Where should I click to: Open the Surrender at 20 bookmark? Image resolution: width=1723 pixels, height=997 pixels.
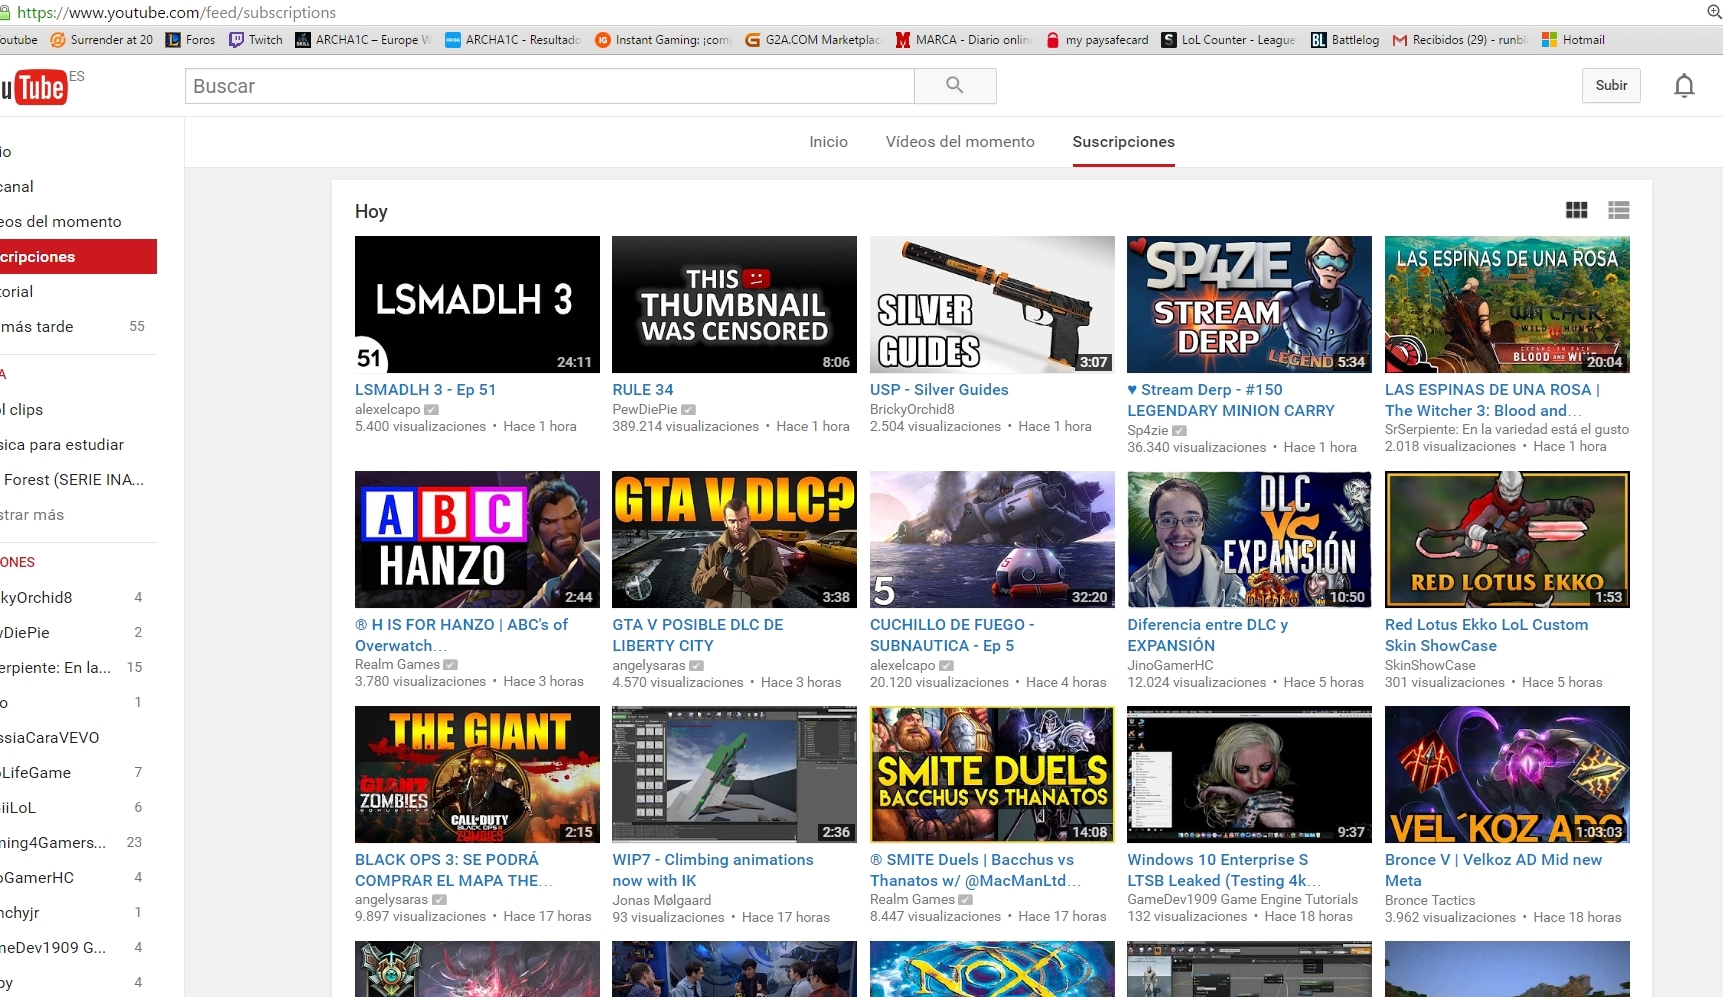102,40
